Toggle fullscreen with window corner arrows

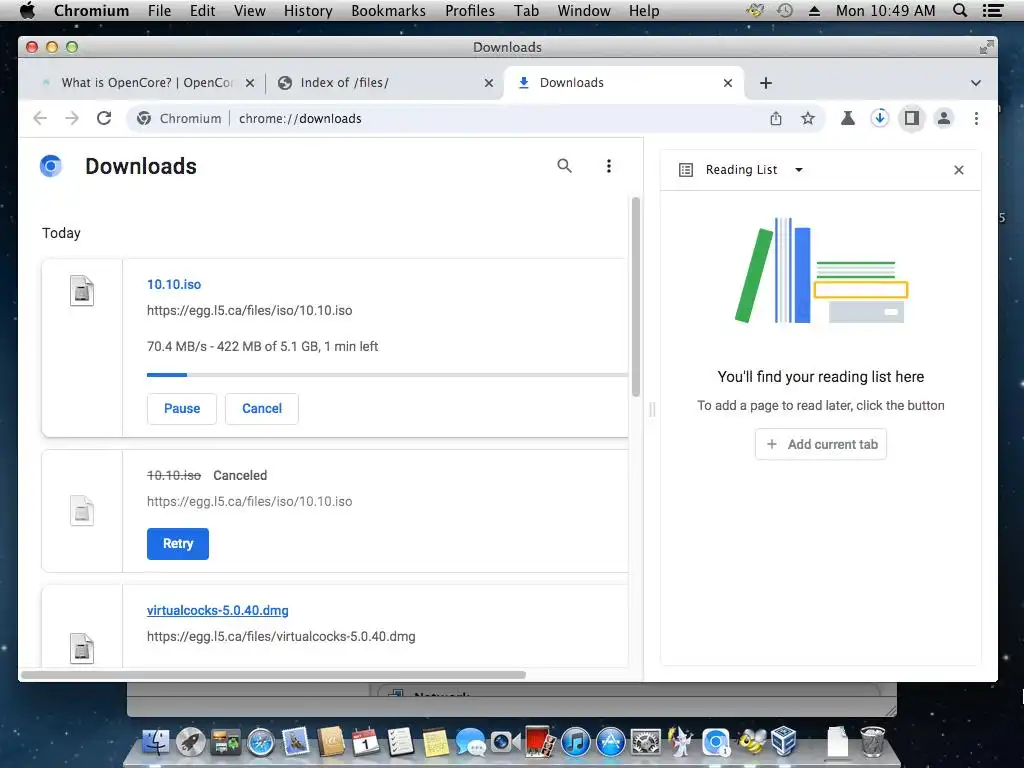click(987, 47)
